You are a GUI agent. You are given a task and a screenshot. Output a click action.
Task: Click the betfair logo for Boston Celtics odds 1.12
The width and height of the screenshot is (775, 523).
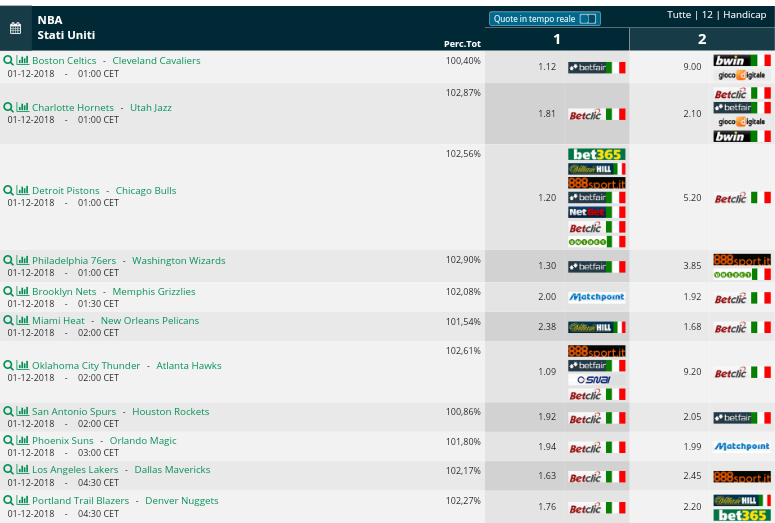[x=597, y=67]
